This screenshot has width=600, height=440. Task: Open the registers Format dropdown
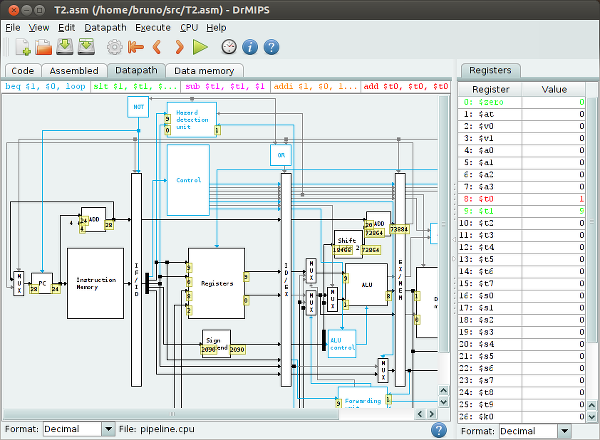click(534, 430)
